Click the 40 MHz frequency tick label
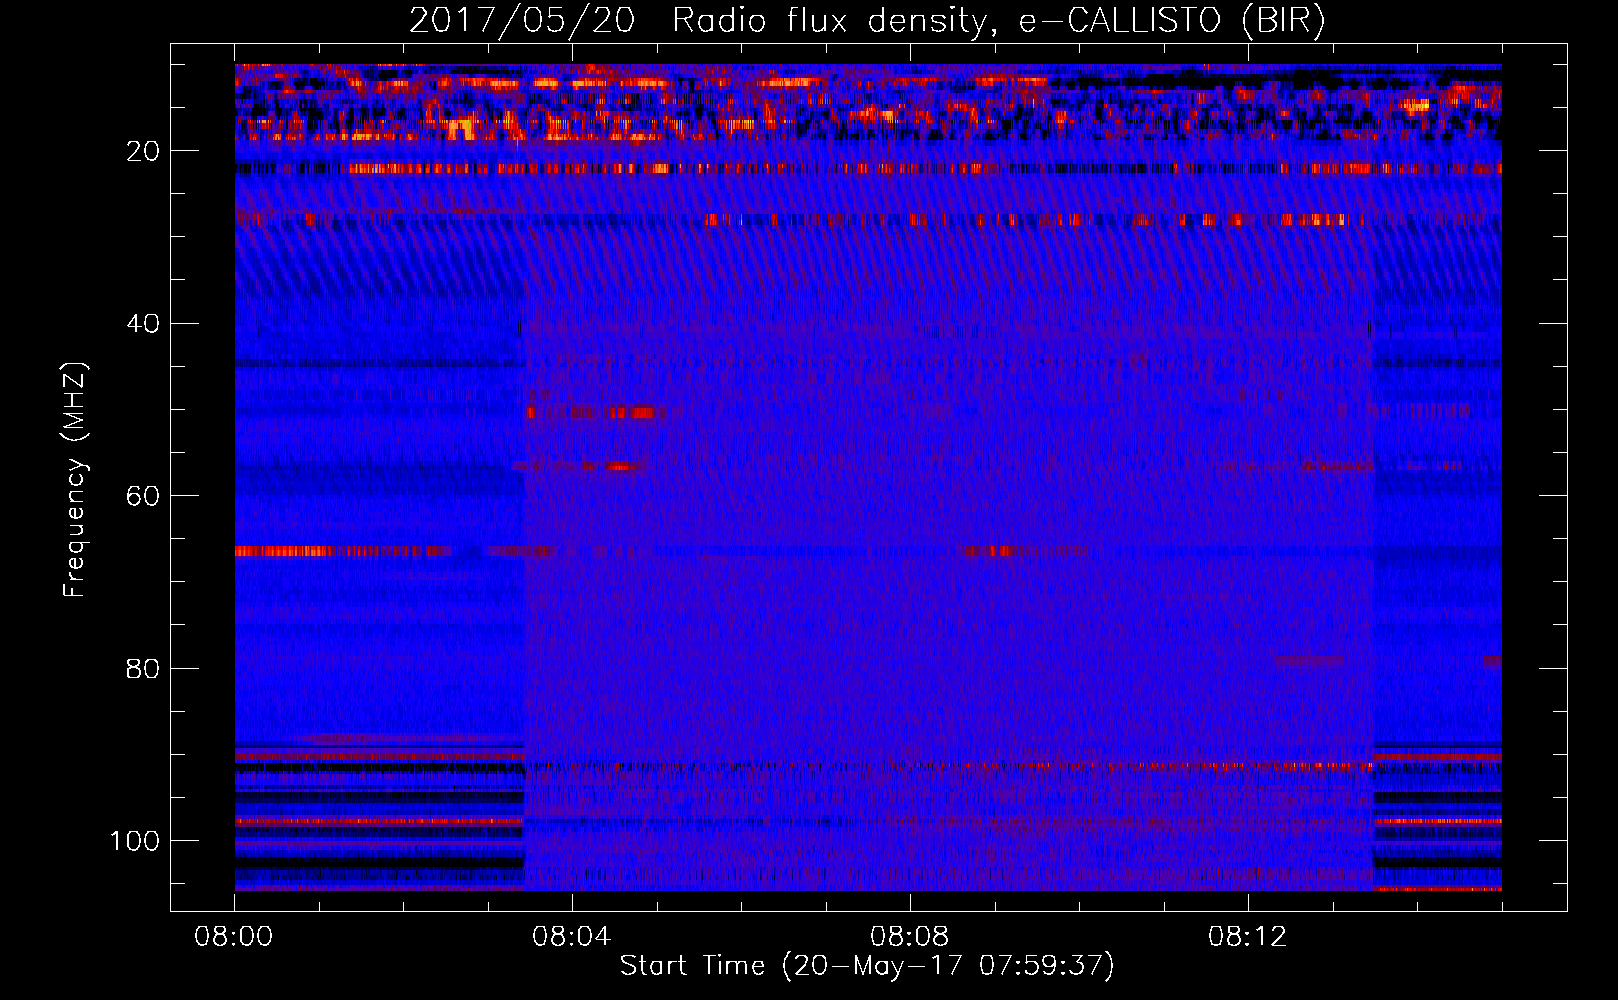 click(144, 324)
